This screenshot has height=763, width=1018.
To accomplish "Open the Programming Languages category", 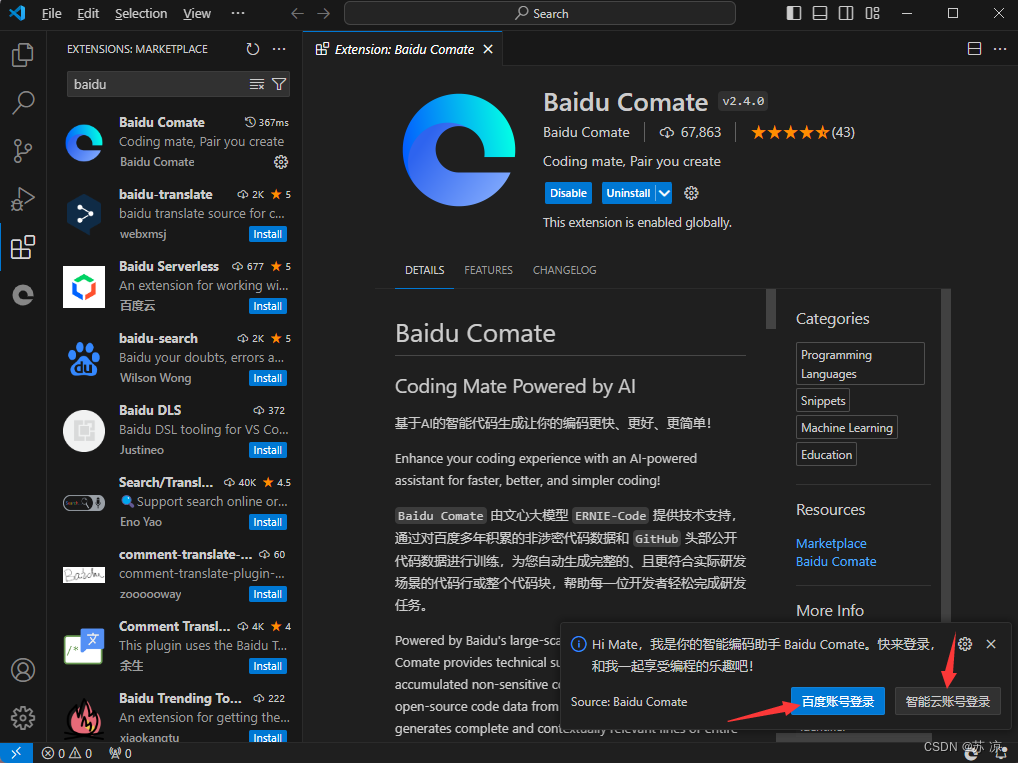I will point(860,364).
